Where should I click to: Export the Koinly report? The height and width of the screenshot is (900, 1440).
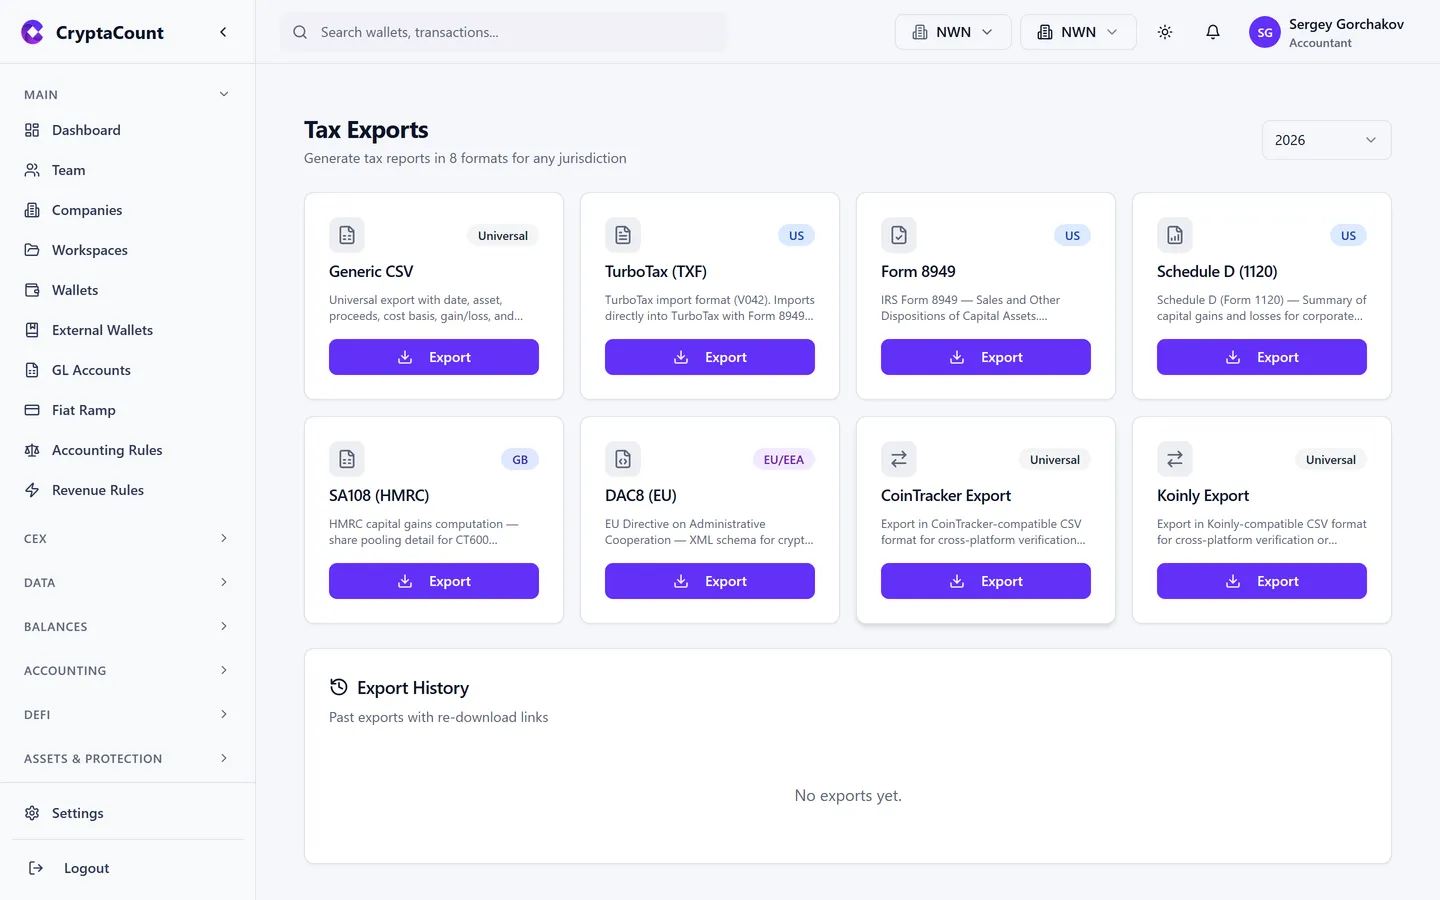point(1262,581)
